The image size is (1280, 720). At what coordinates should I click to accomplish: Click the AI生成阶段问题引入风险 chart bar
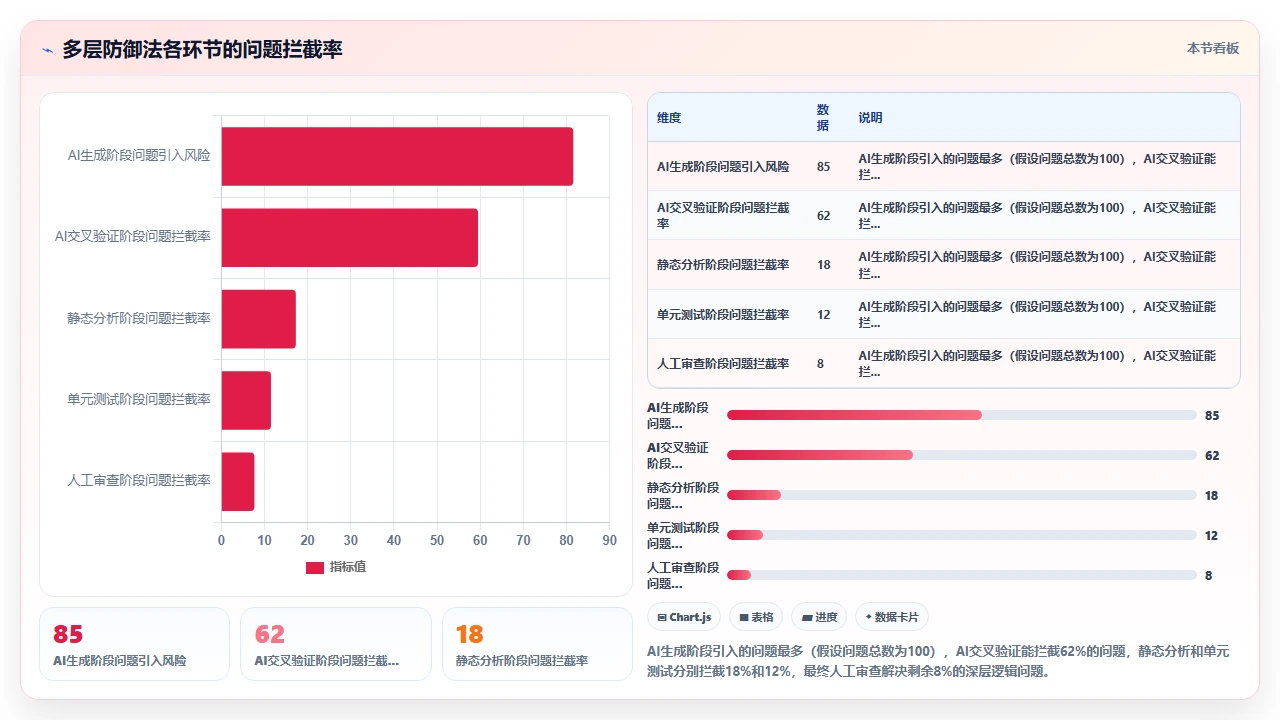[397, 156]
